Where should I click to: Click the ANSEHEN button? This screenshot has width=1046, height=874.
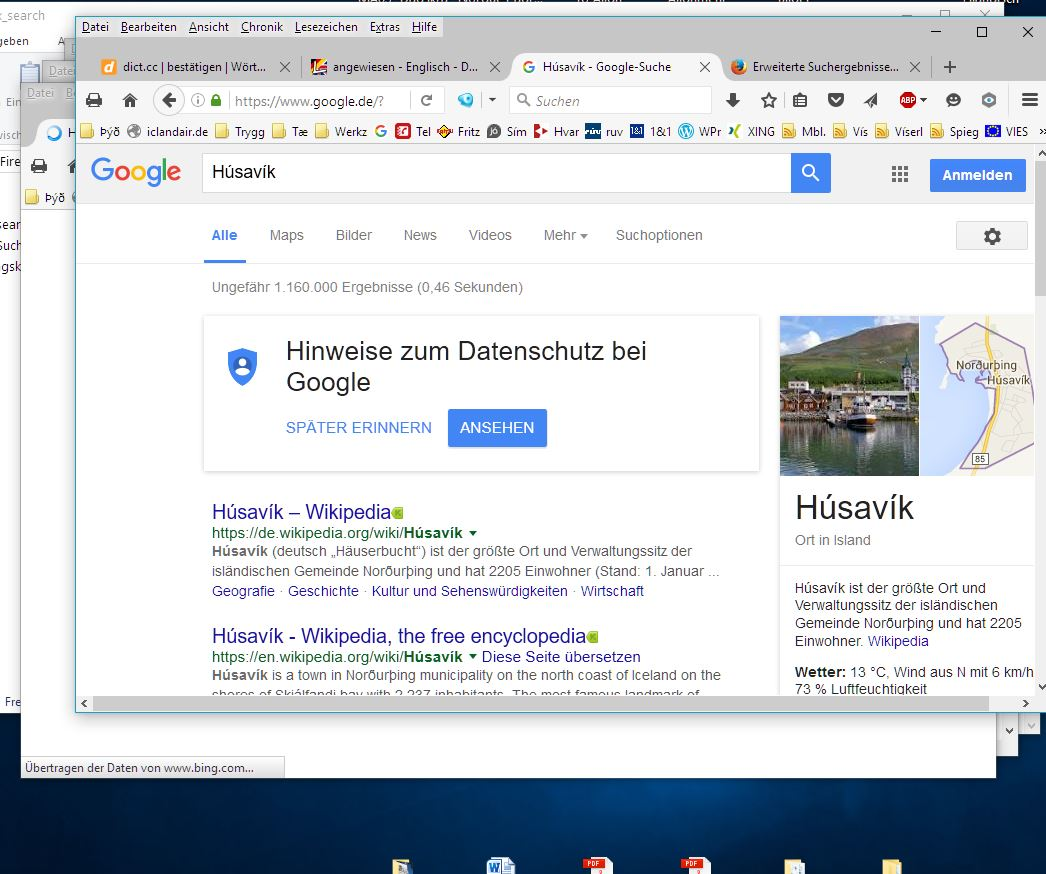[497, 427]
